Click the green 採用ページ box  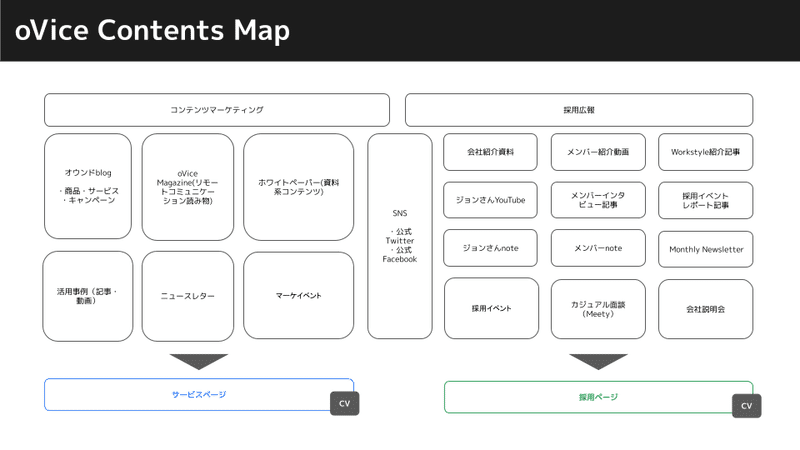[x=598, y=397]
